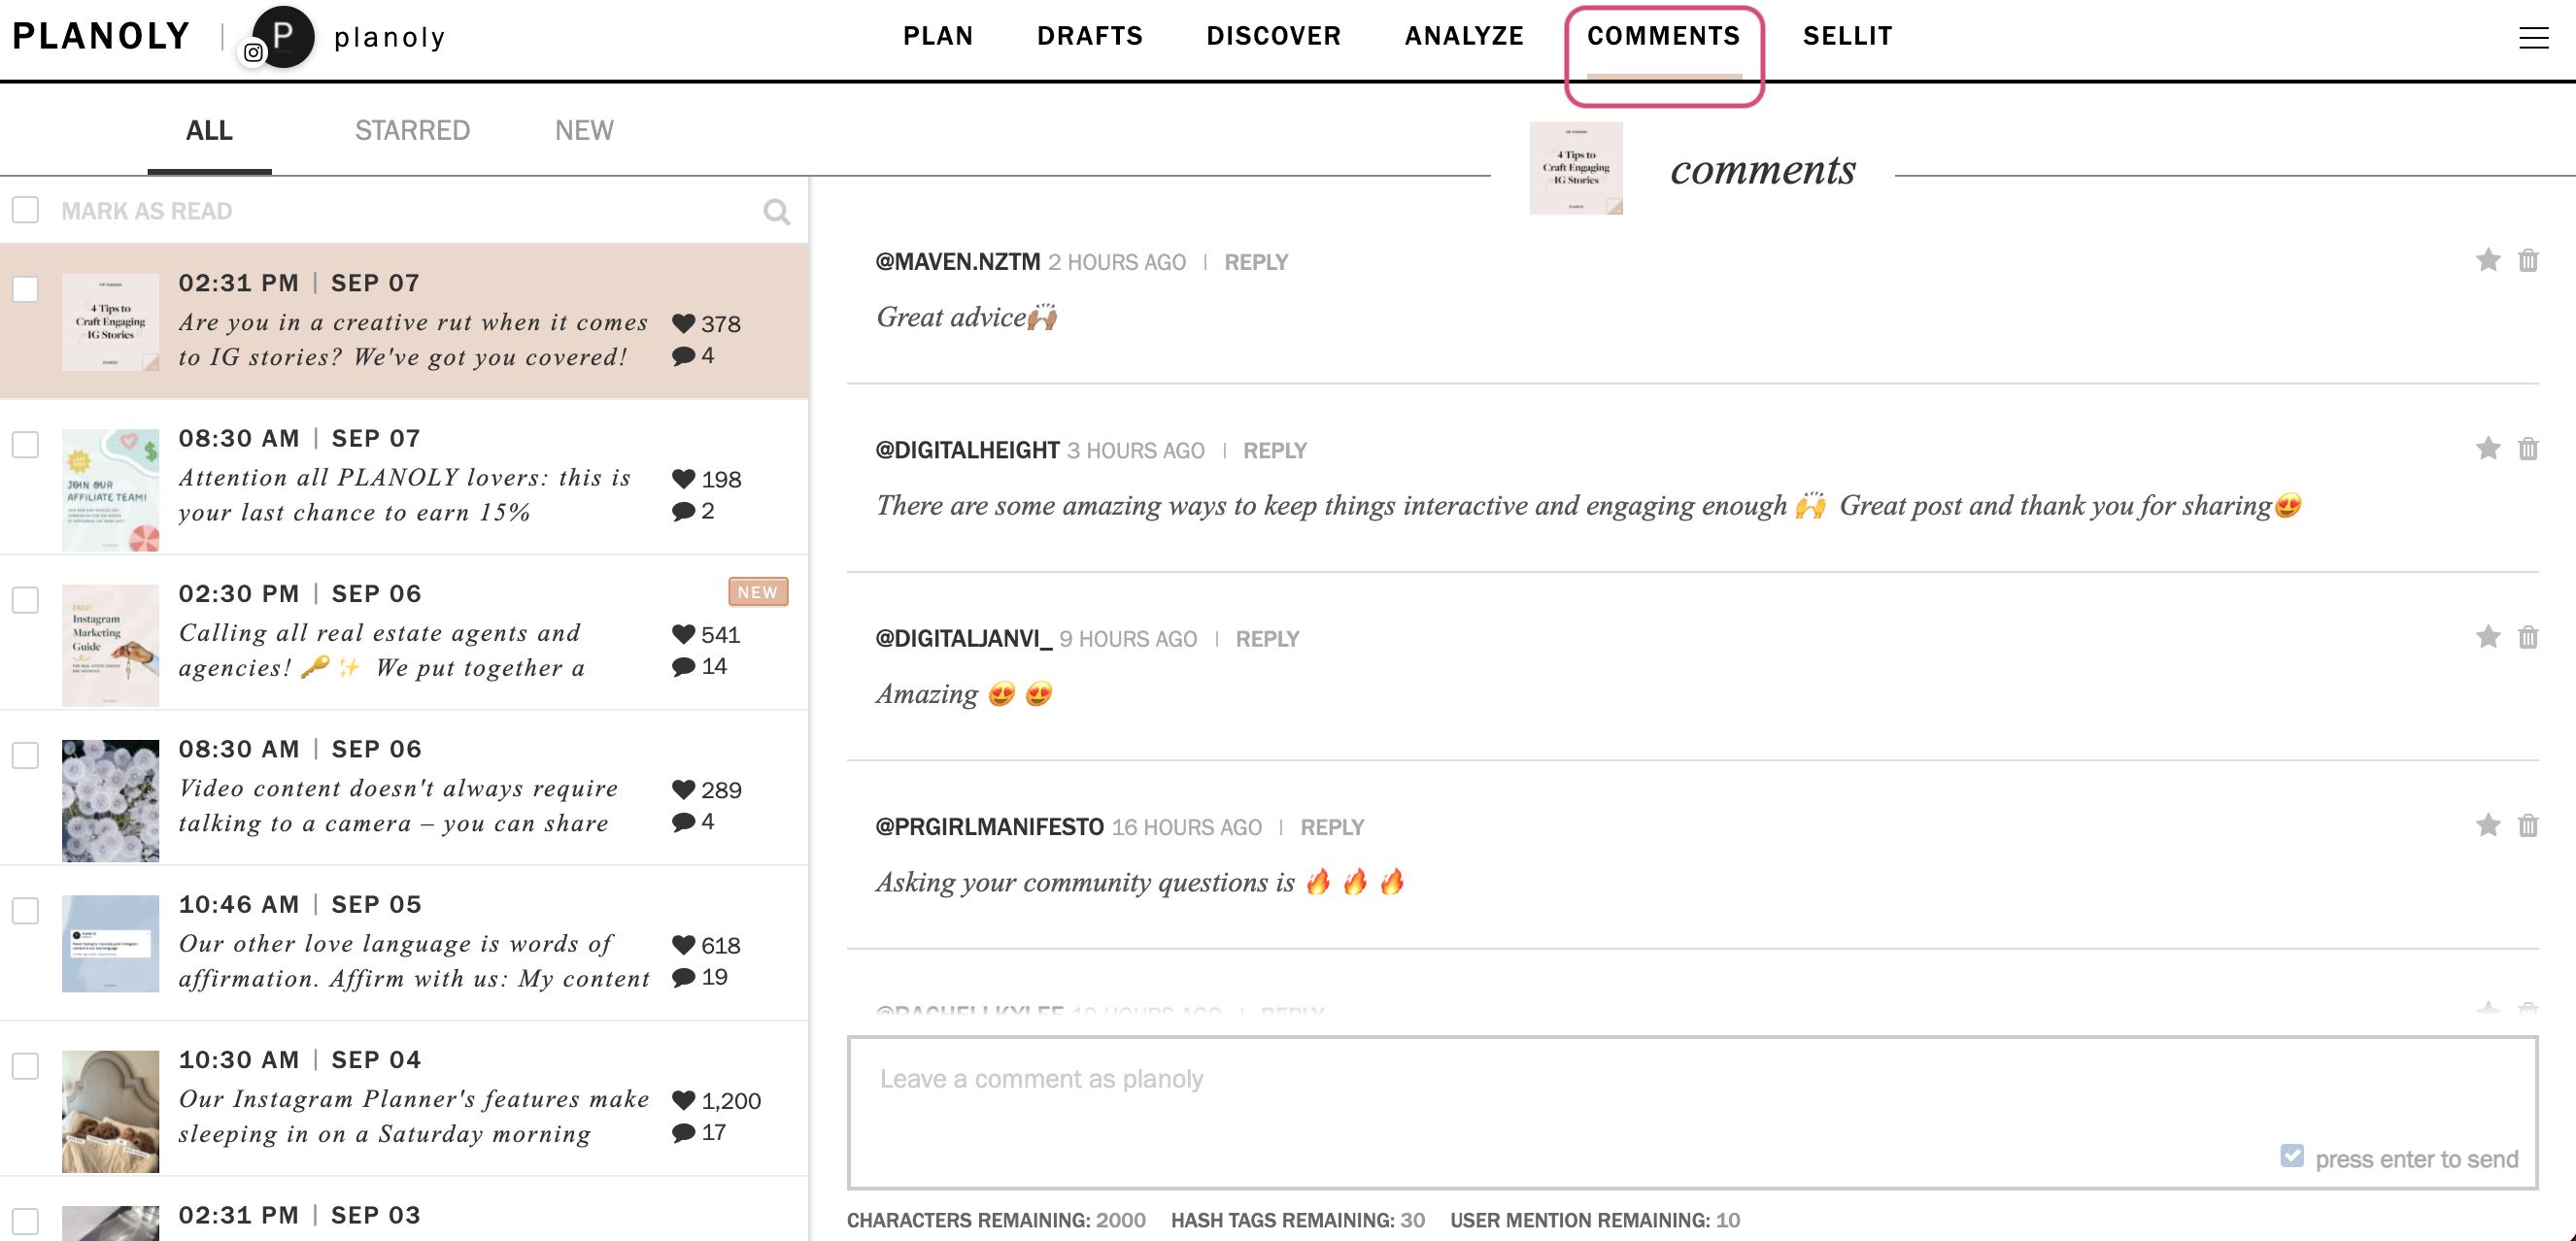Select checkbox for 02:31 PM Sep 03 post
Image resolution: width=2576 pixels, height=1241 pixels.
pos(25,1221)
